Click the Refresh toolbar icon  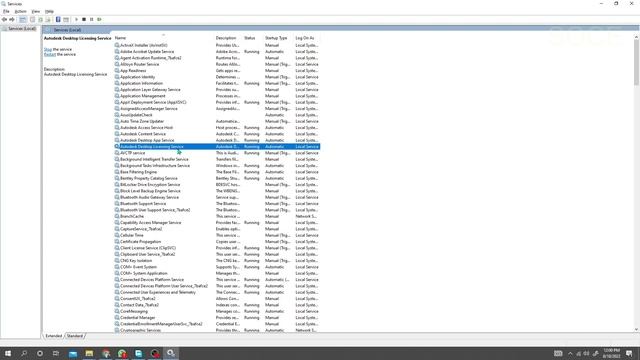click(x=40, y=20)
